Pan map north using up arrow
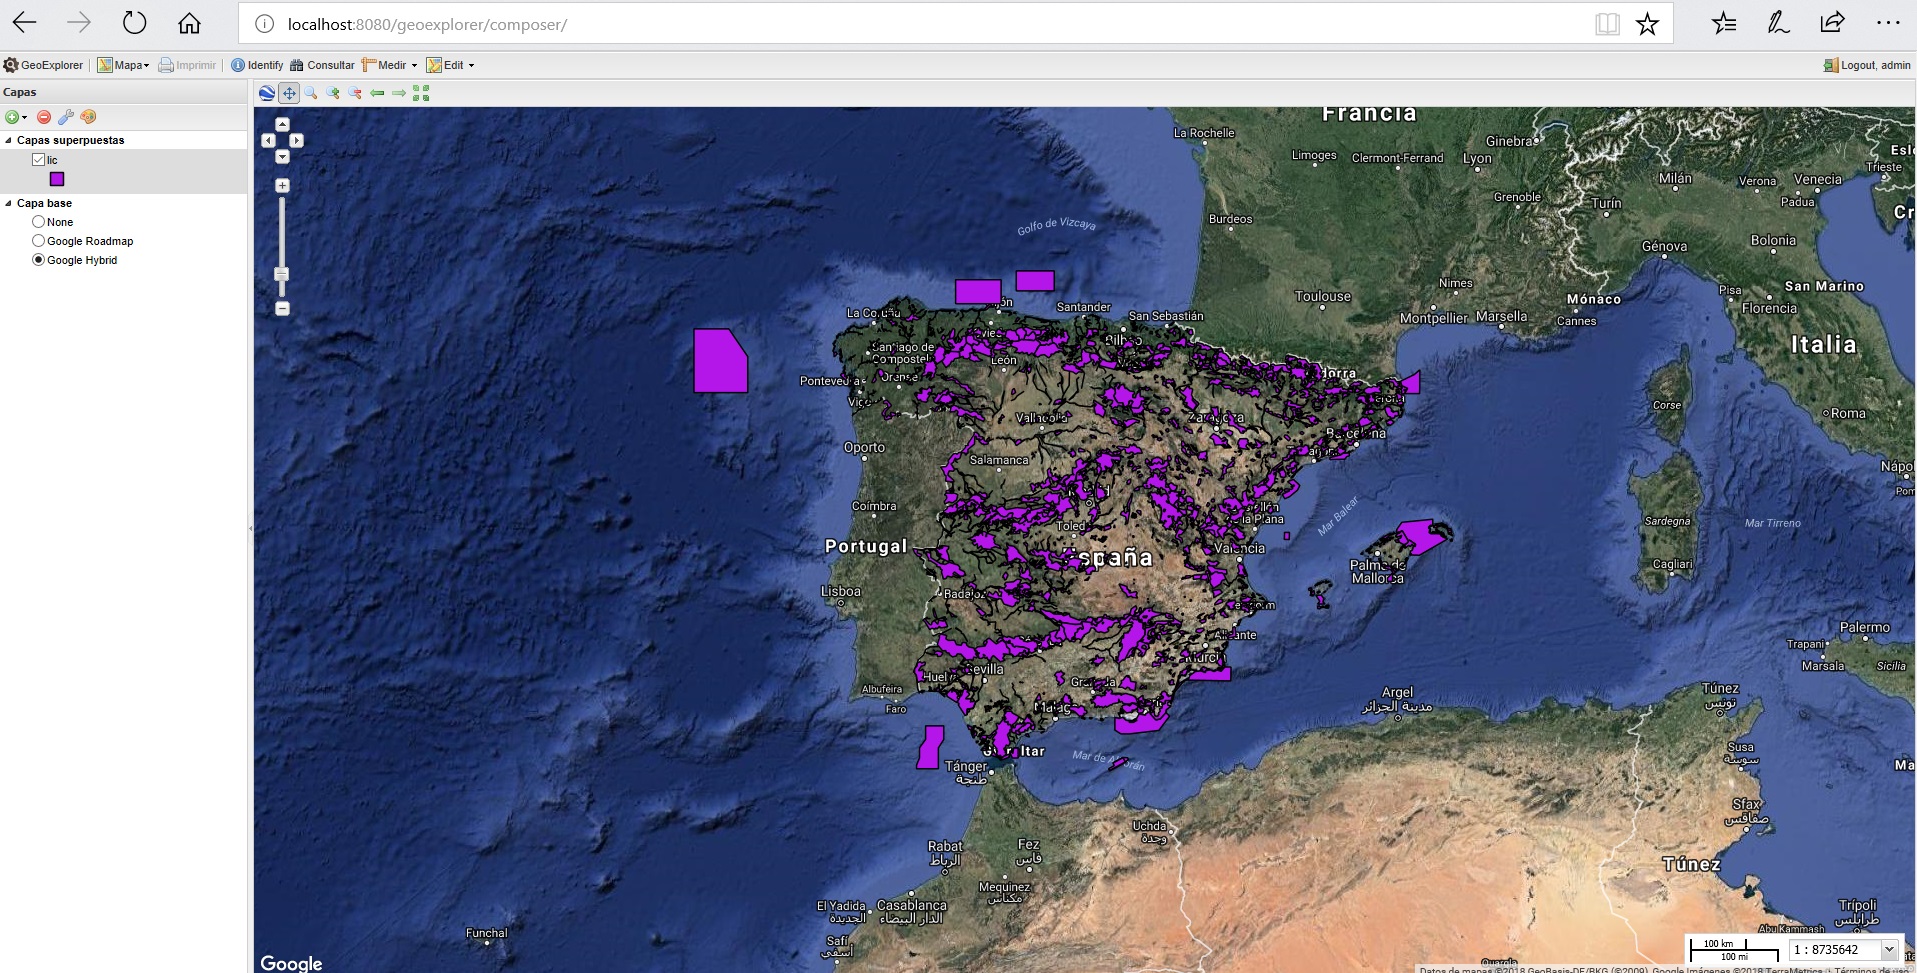This screenshot has width=1917, height=973. click(x=282, y=124)
